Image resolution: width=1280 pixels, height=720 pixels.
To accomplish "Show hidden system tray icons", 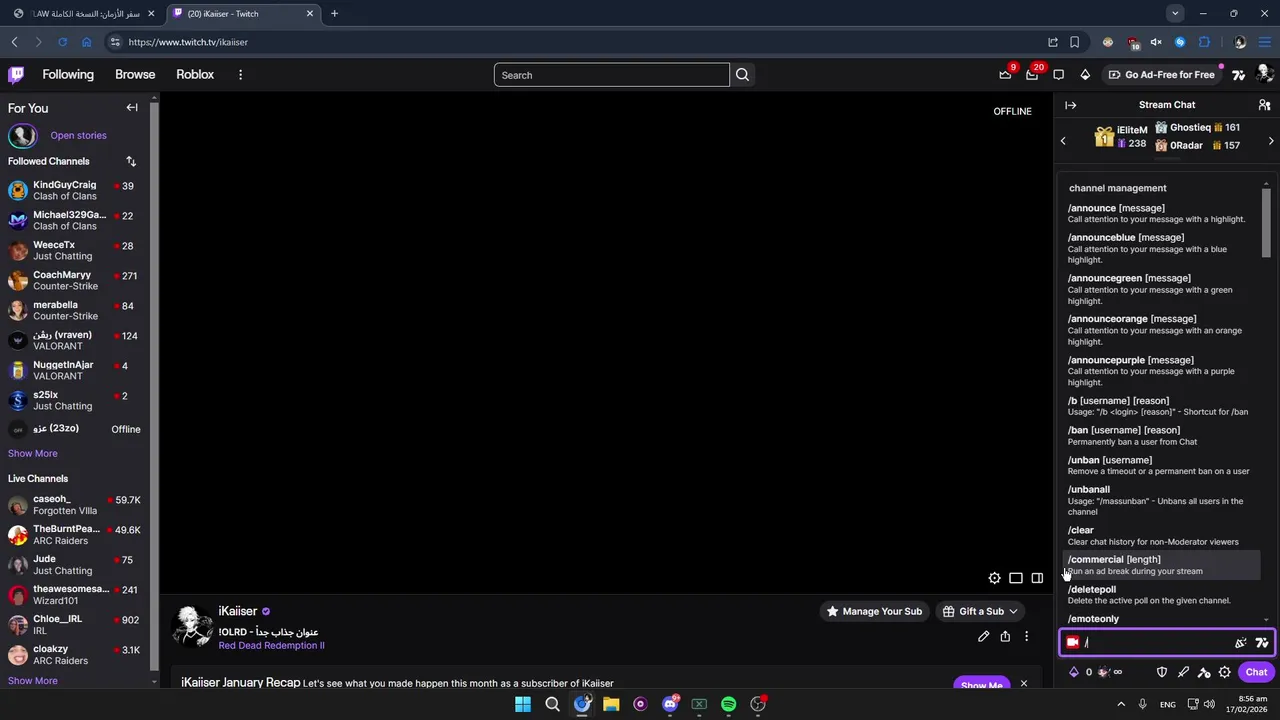I will (1120, 704).
